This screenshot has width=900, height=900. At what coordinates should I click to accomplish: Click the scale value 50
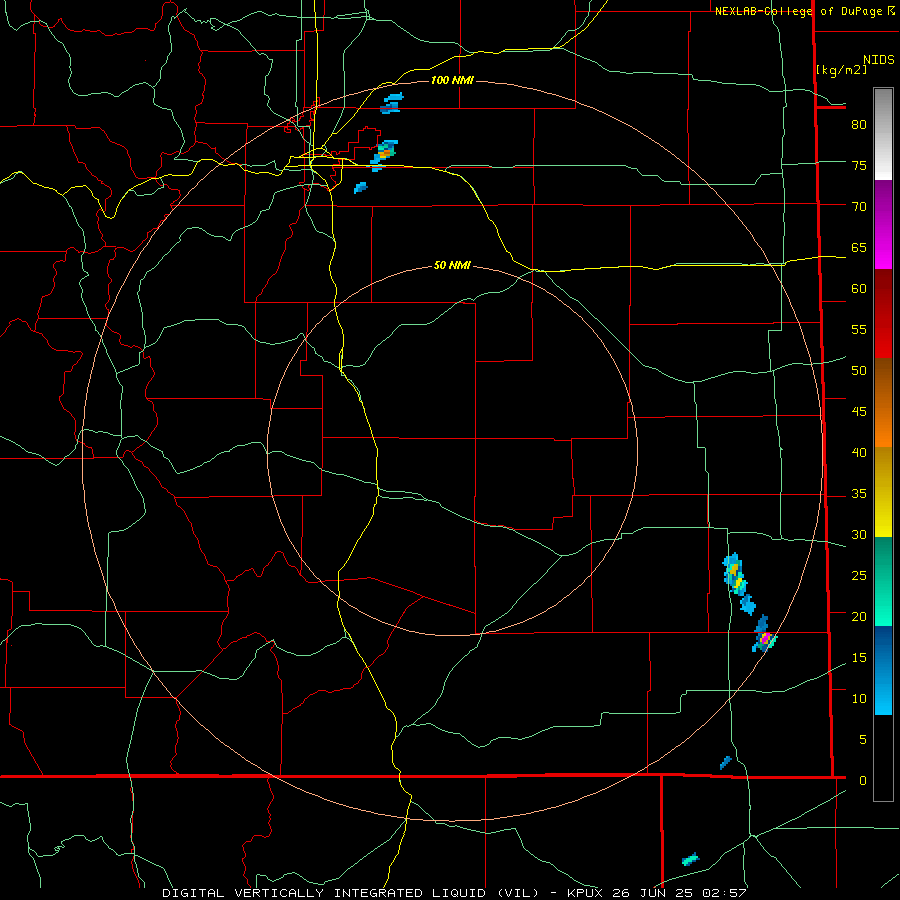click(x=859, y=371)
